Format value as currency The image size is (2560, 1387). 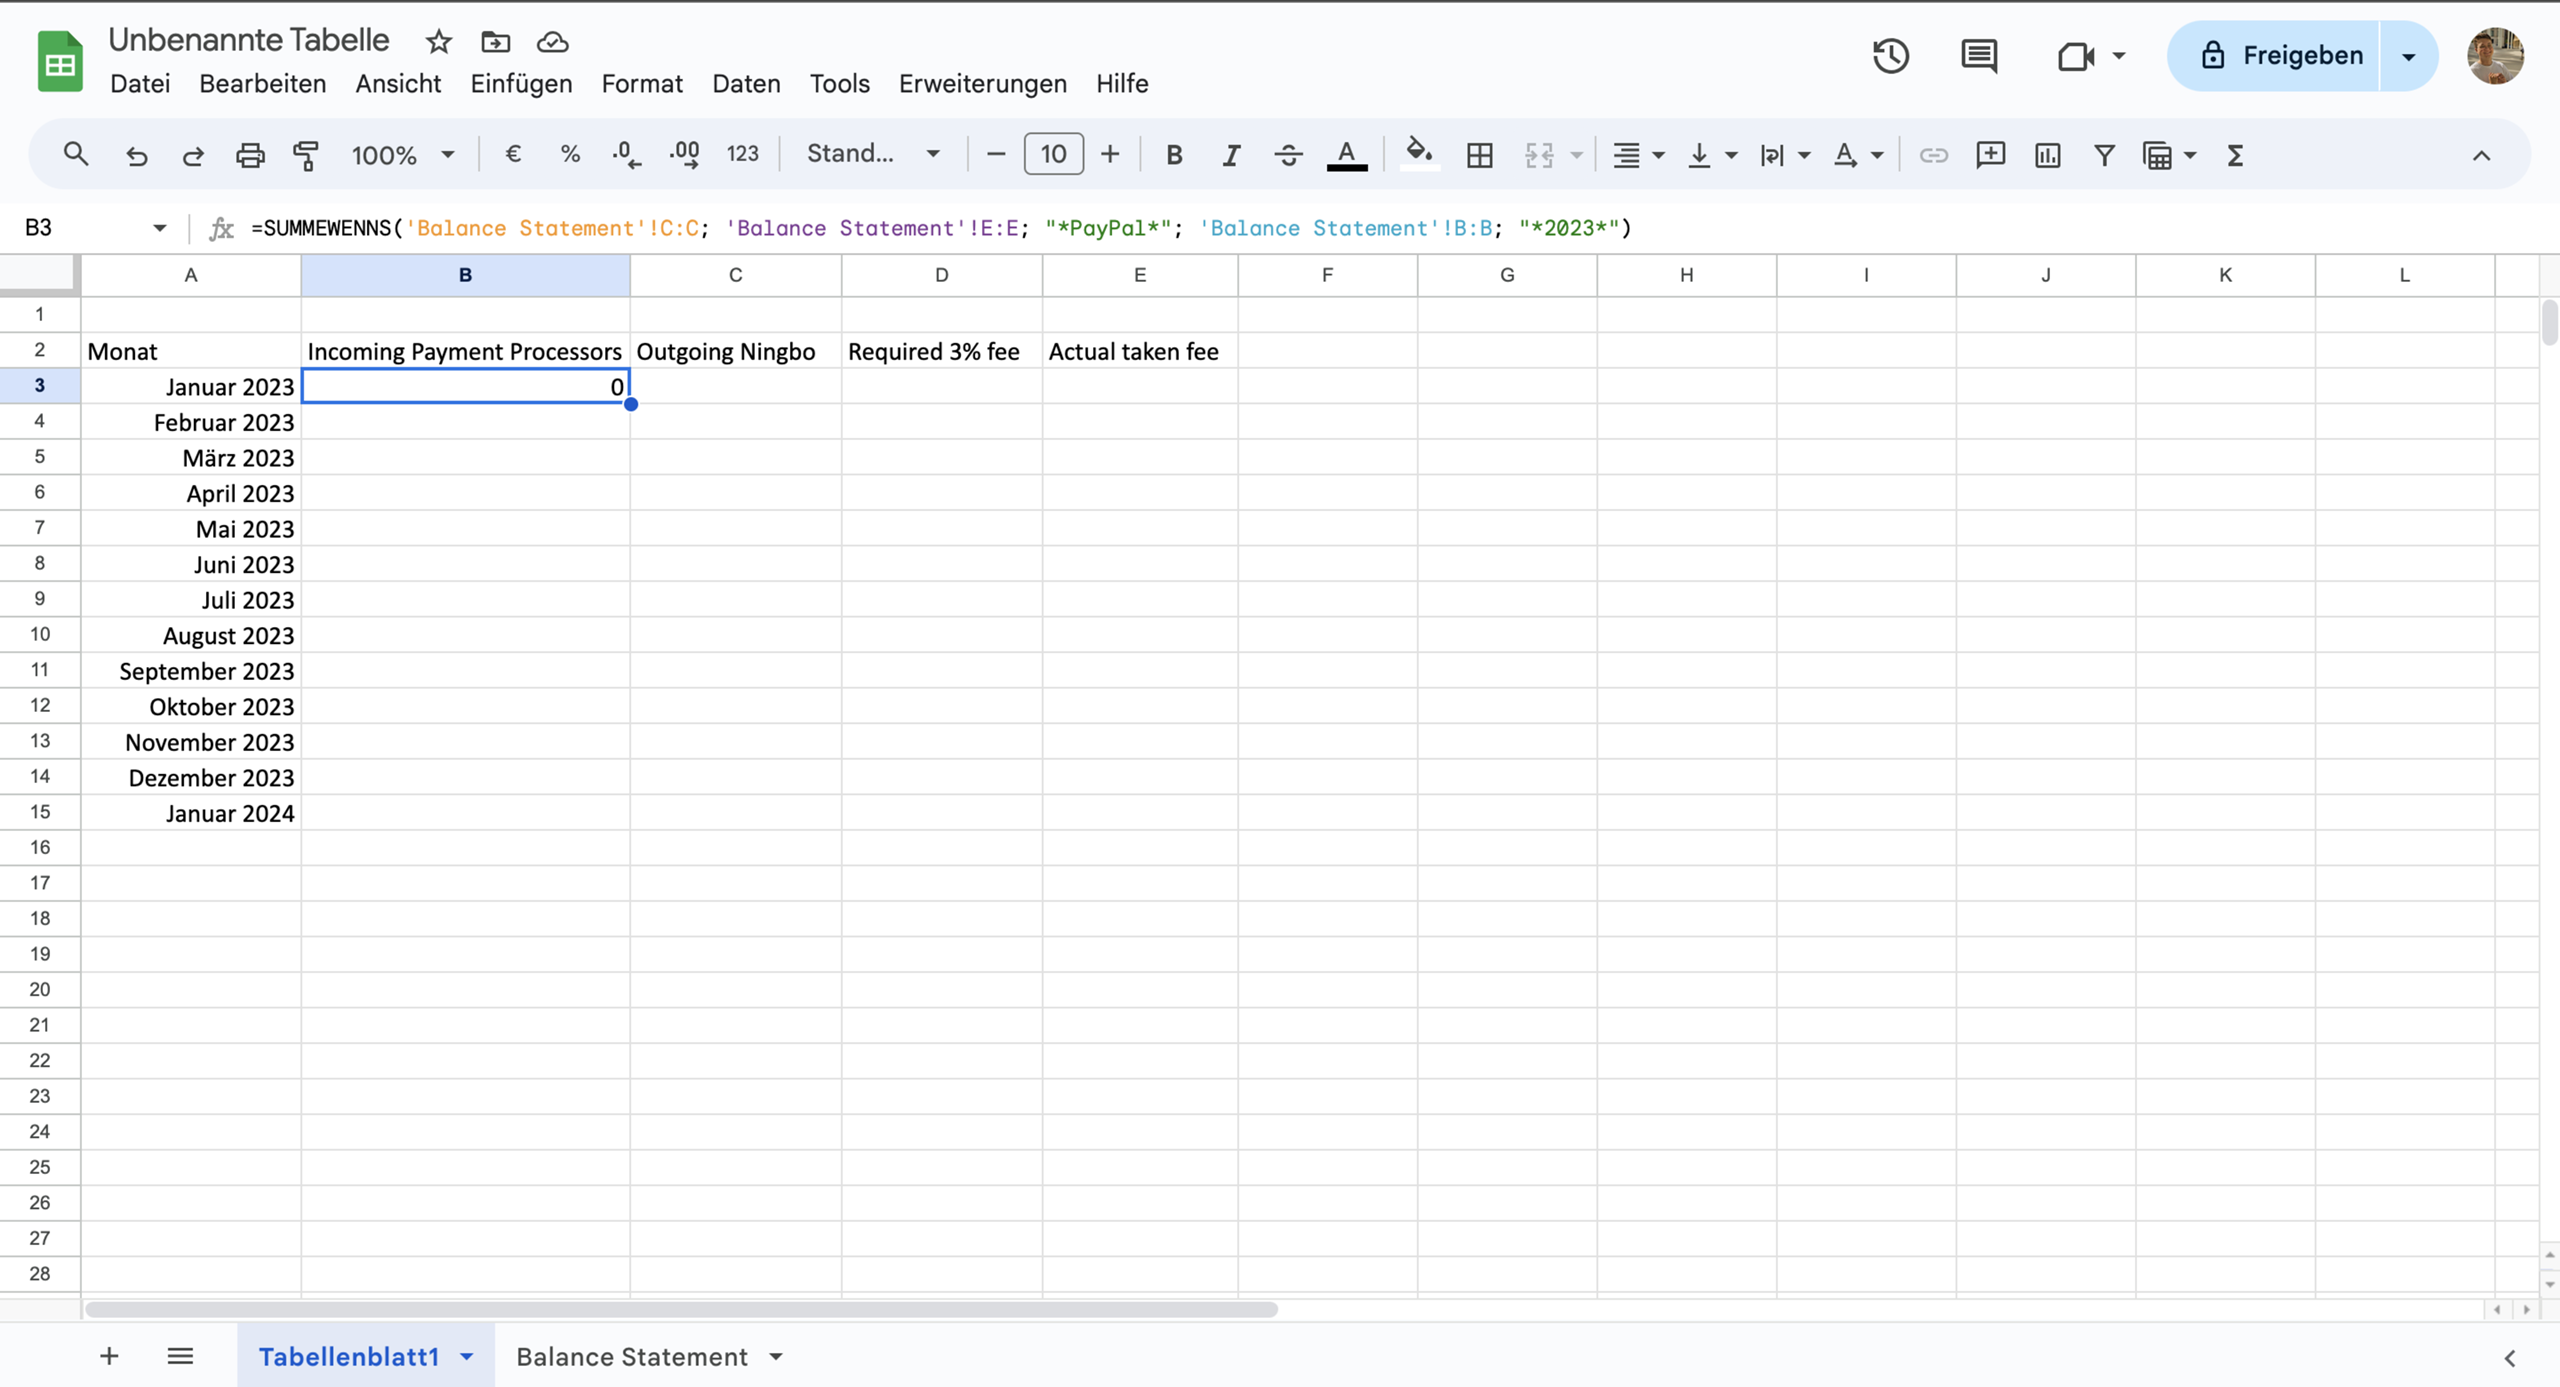point(513,153)
